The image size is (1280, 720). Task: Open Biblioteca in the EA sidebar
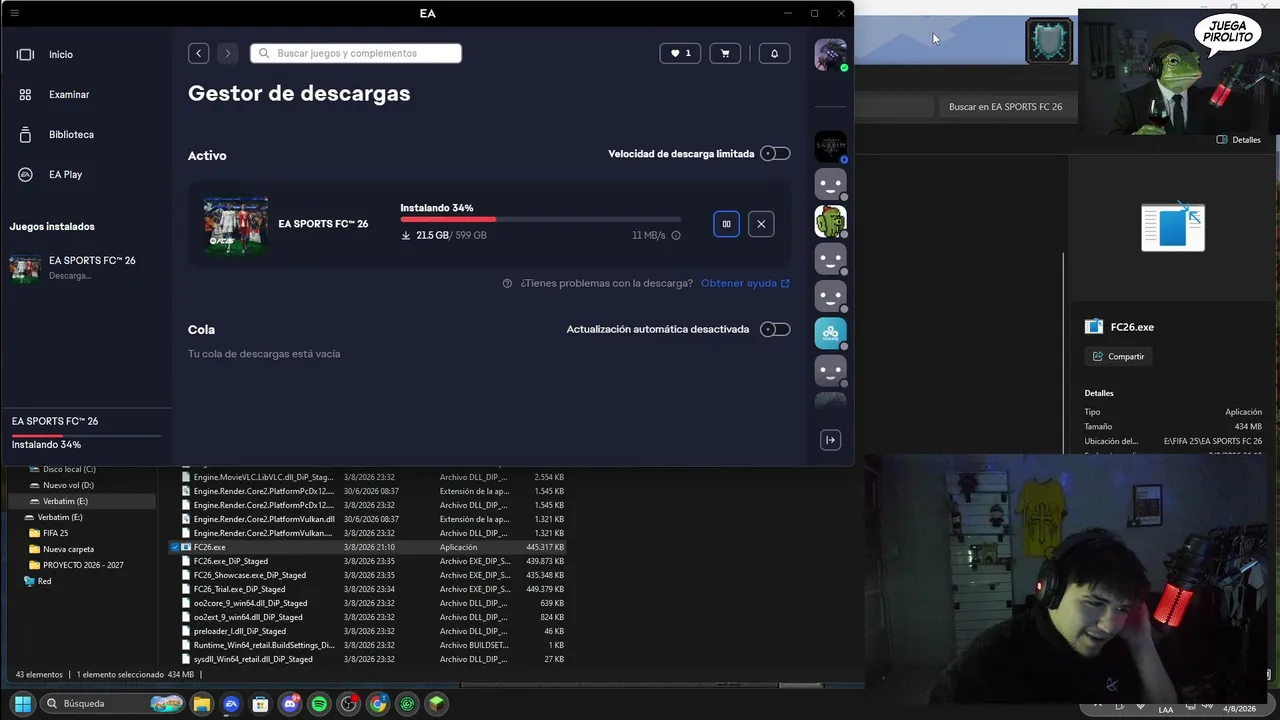coord(70,135)
